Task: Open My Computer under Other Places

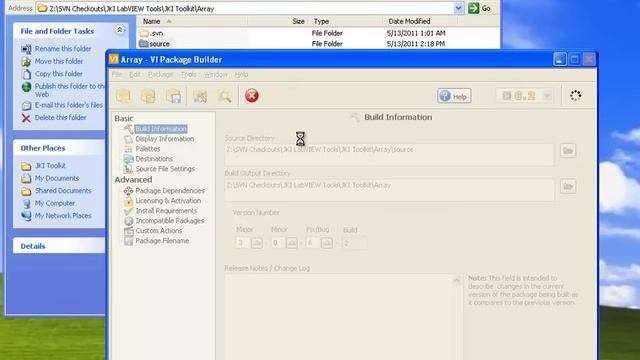Action: 55,203
